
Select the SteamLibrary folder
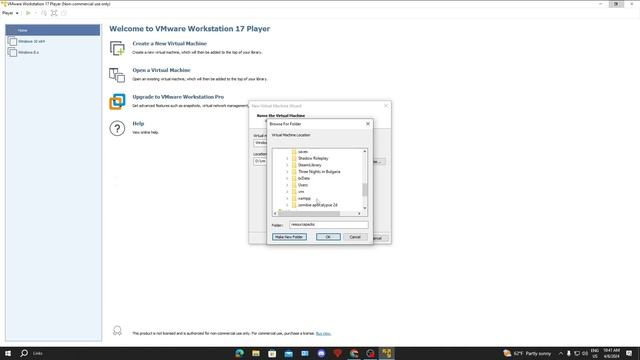tap(309, 165)
